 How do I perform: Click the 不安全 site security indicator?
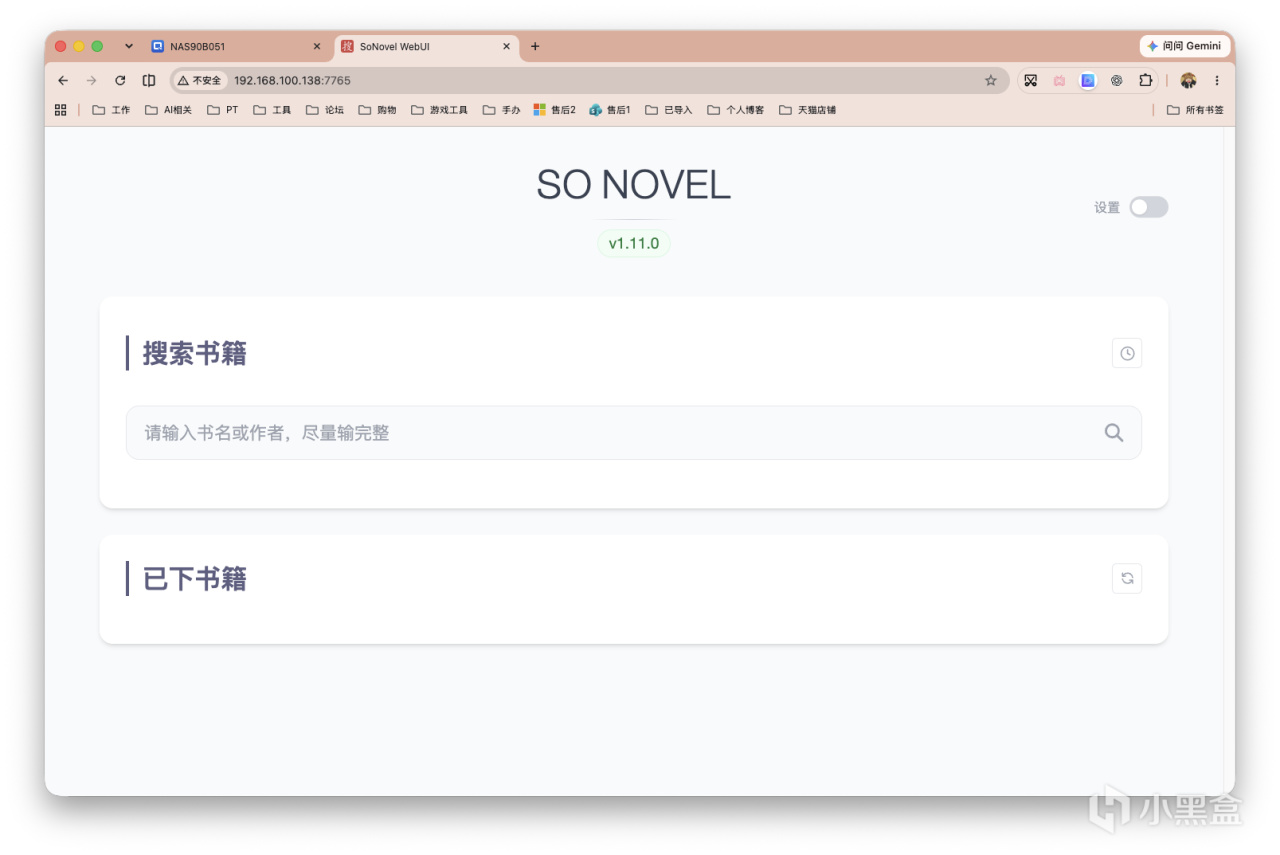tap(199, 80)
